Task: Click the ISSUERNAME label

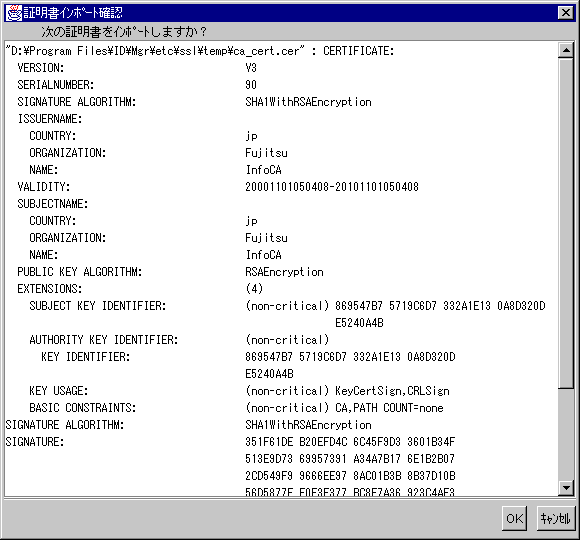Action: [x=50, y=119]
